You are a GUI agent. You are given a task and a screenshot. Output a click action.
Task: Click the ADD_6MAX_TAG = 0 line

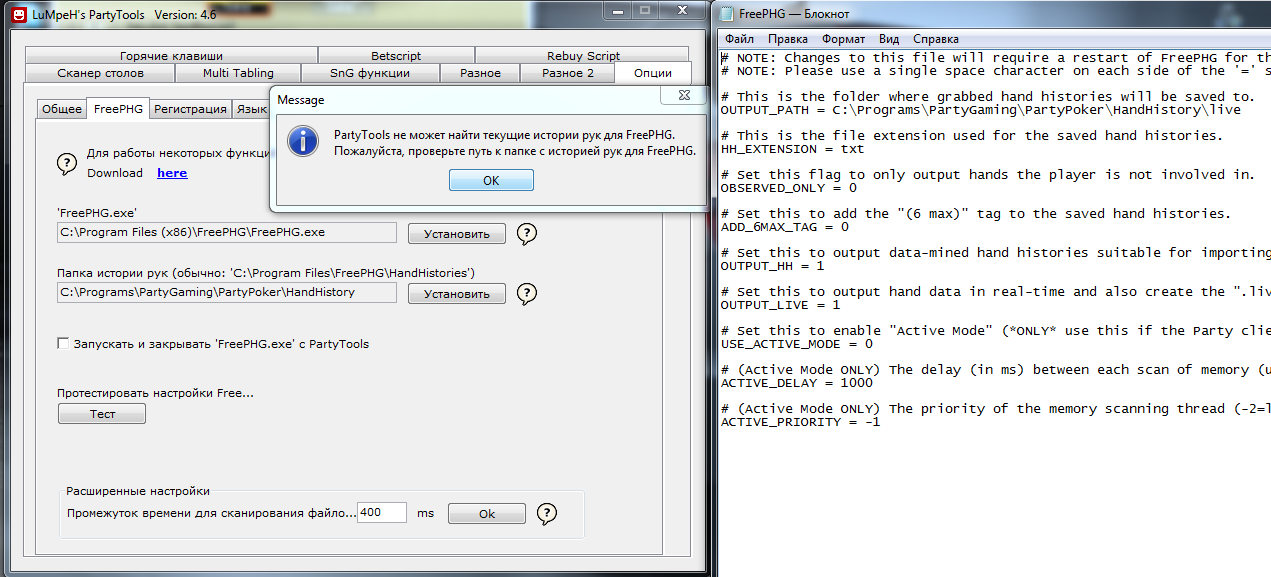tap(785, 227)
